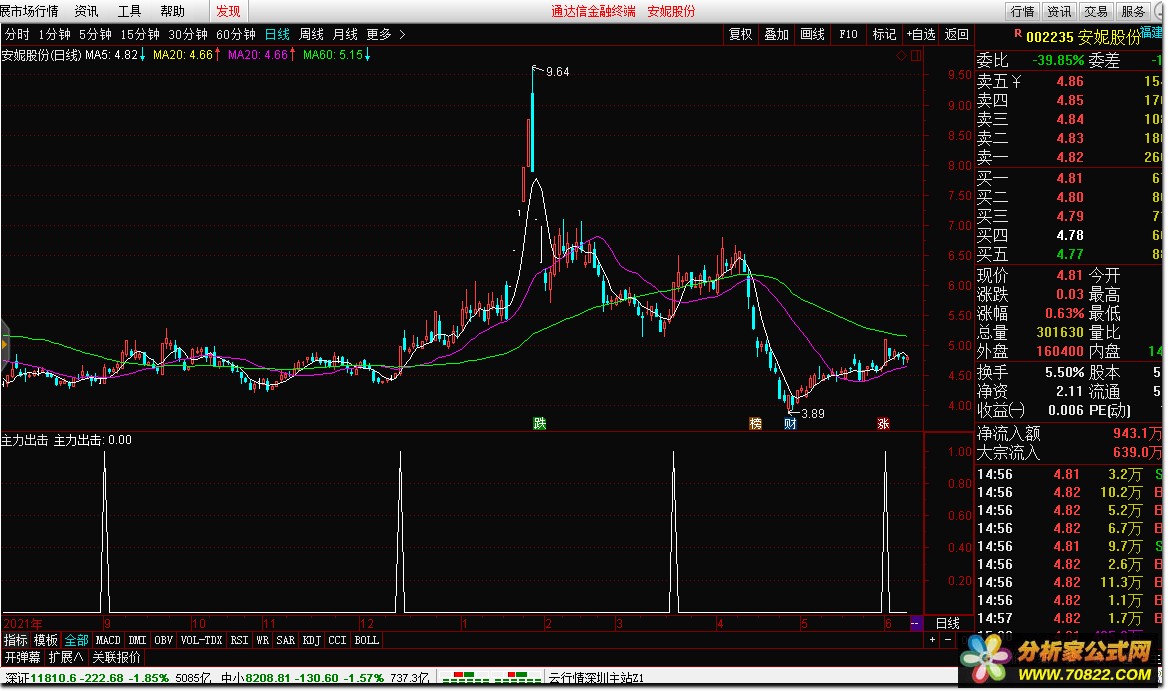Open the 服务 service button
Screen dimensions: 1168x691
(1132, 11)
